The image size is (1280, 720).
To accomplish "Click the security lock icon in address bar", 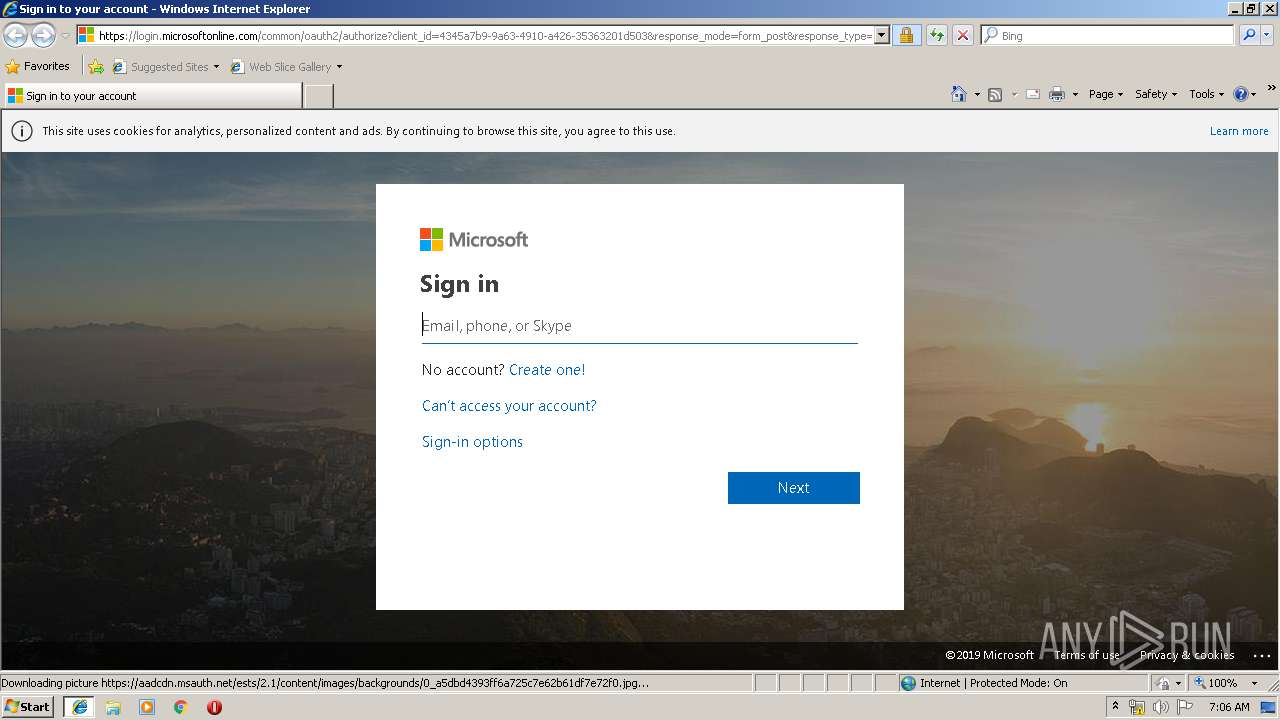I will click(906, 35).
